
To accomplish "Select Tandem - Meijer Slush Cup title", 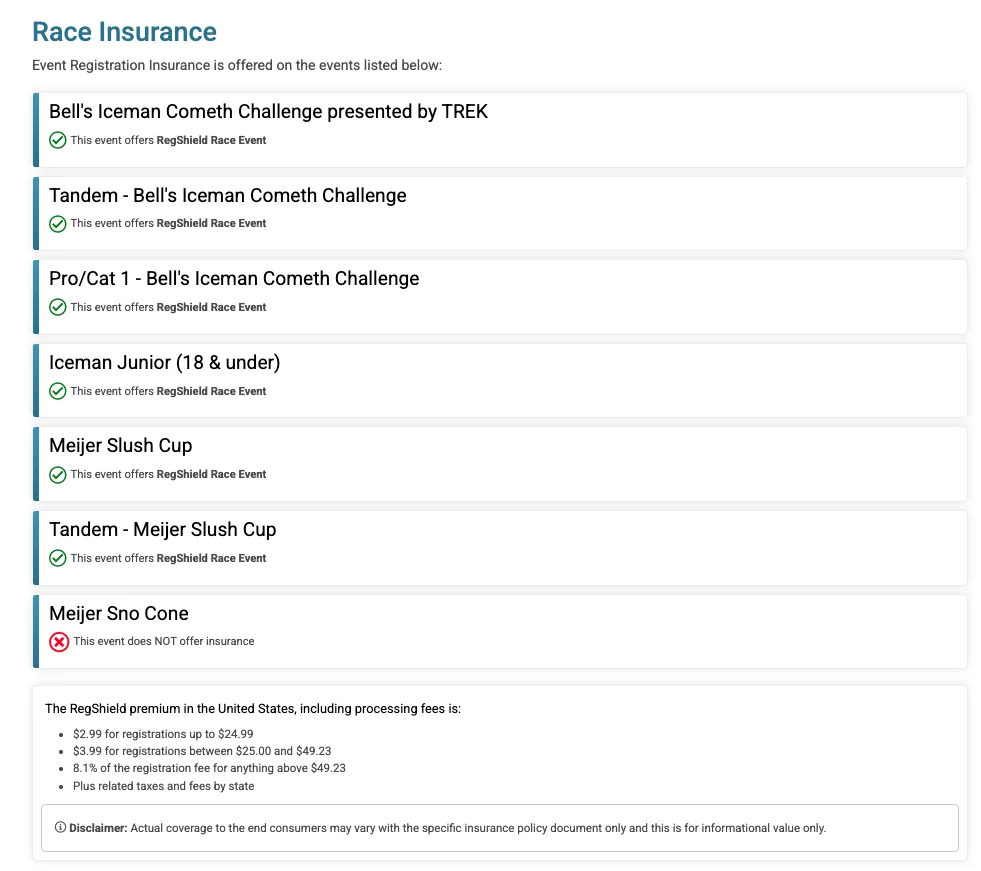I will point(162,530).
